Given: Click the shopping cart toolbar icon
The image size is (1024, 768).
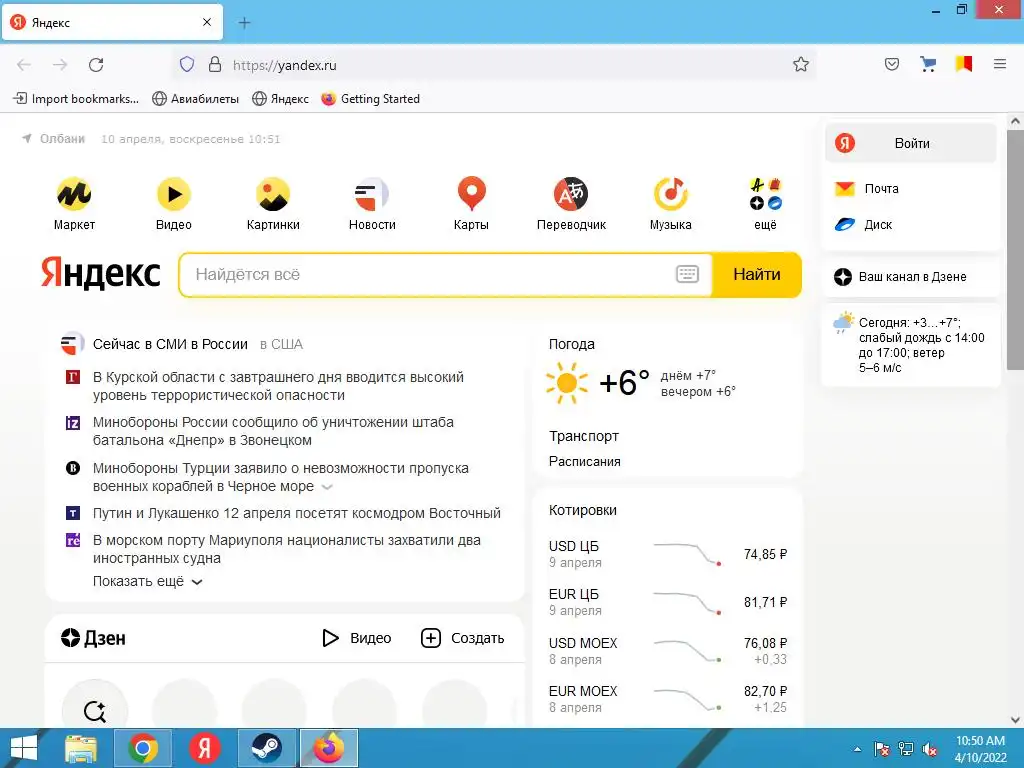Looking at the screenshot, I should point(927,64).
